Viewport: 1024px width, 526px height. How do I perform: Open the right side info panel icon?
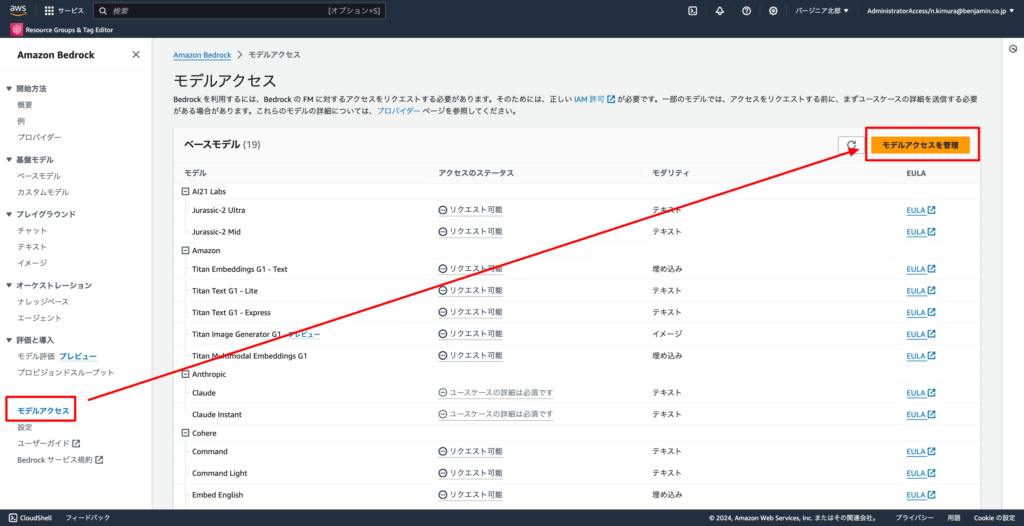pos(1013,49)
